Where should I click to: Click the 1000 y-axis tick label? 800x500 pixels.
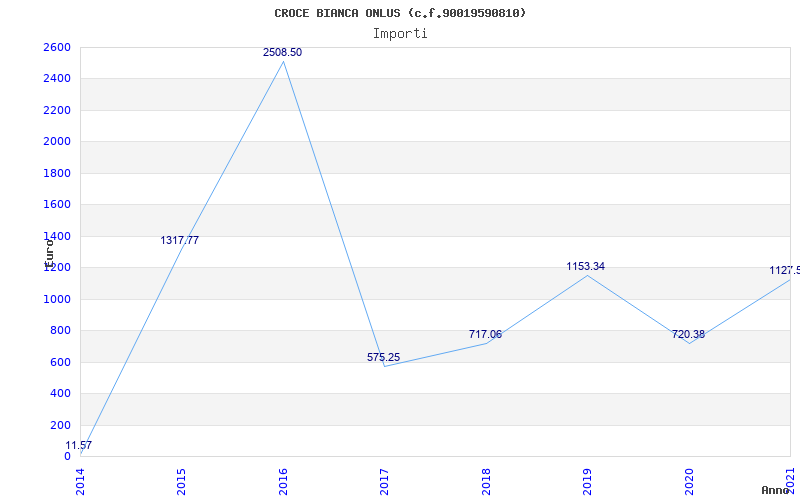coord(57,299)
